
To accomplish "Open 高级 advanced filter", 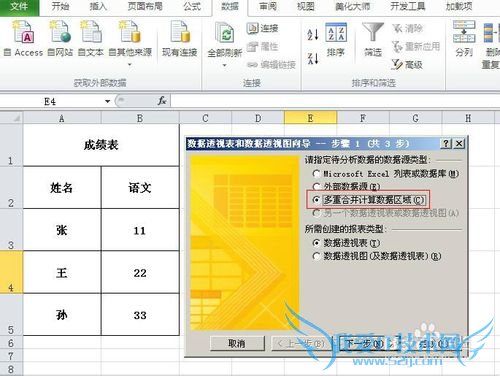I will [x=407, y=64].
